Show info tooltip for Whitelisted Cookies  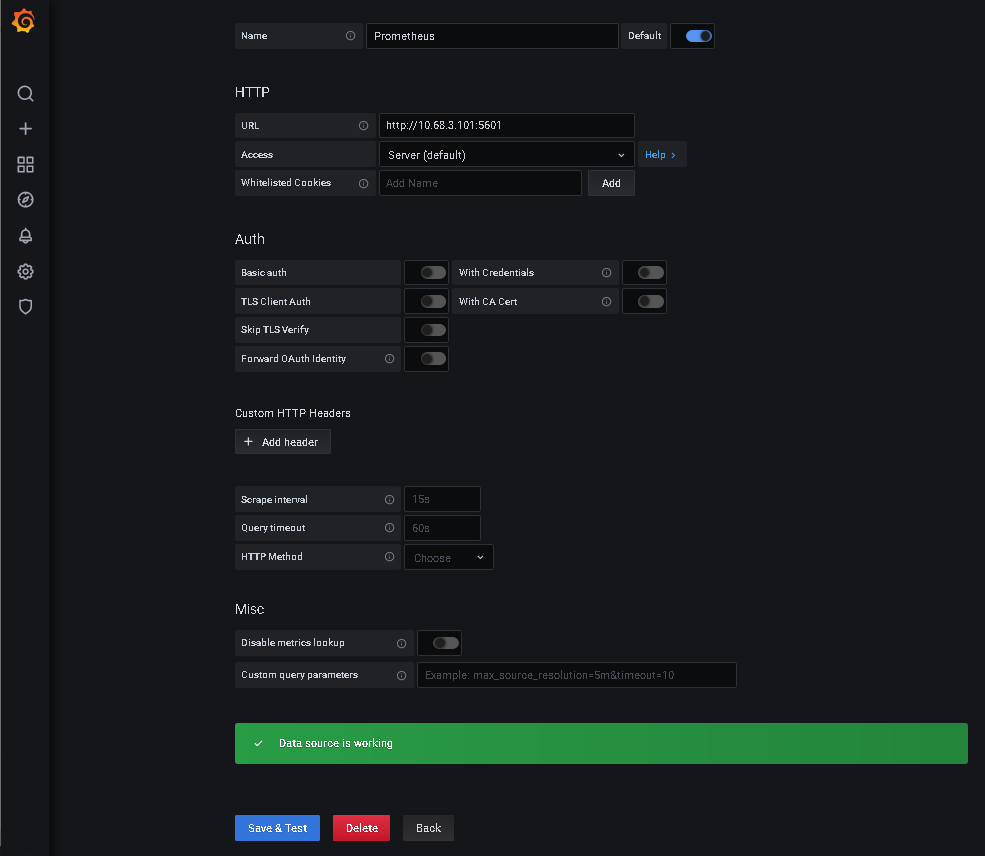pos(363,183)
